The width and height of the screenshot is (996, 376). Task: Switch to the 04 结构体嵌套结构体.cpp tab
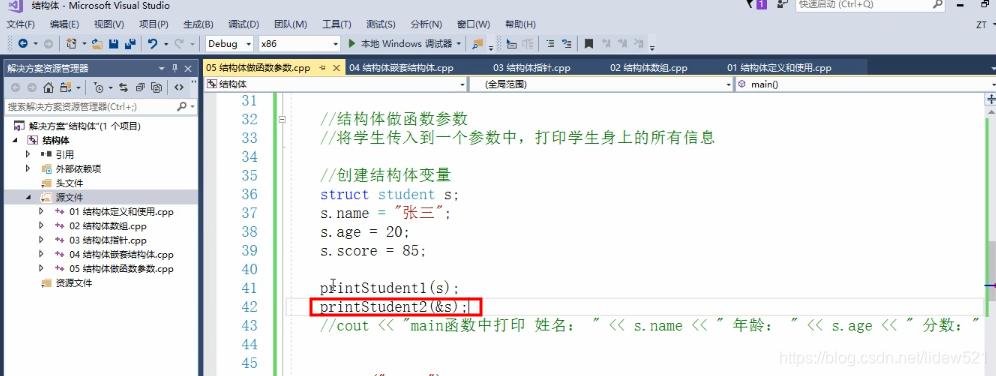[x=401, y=68]
